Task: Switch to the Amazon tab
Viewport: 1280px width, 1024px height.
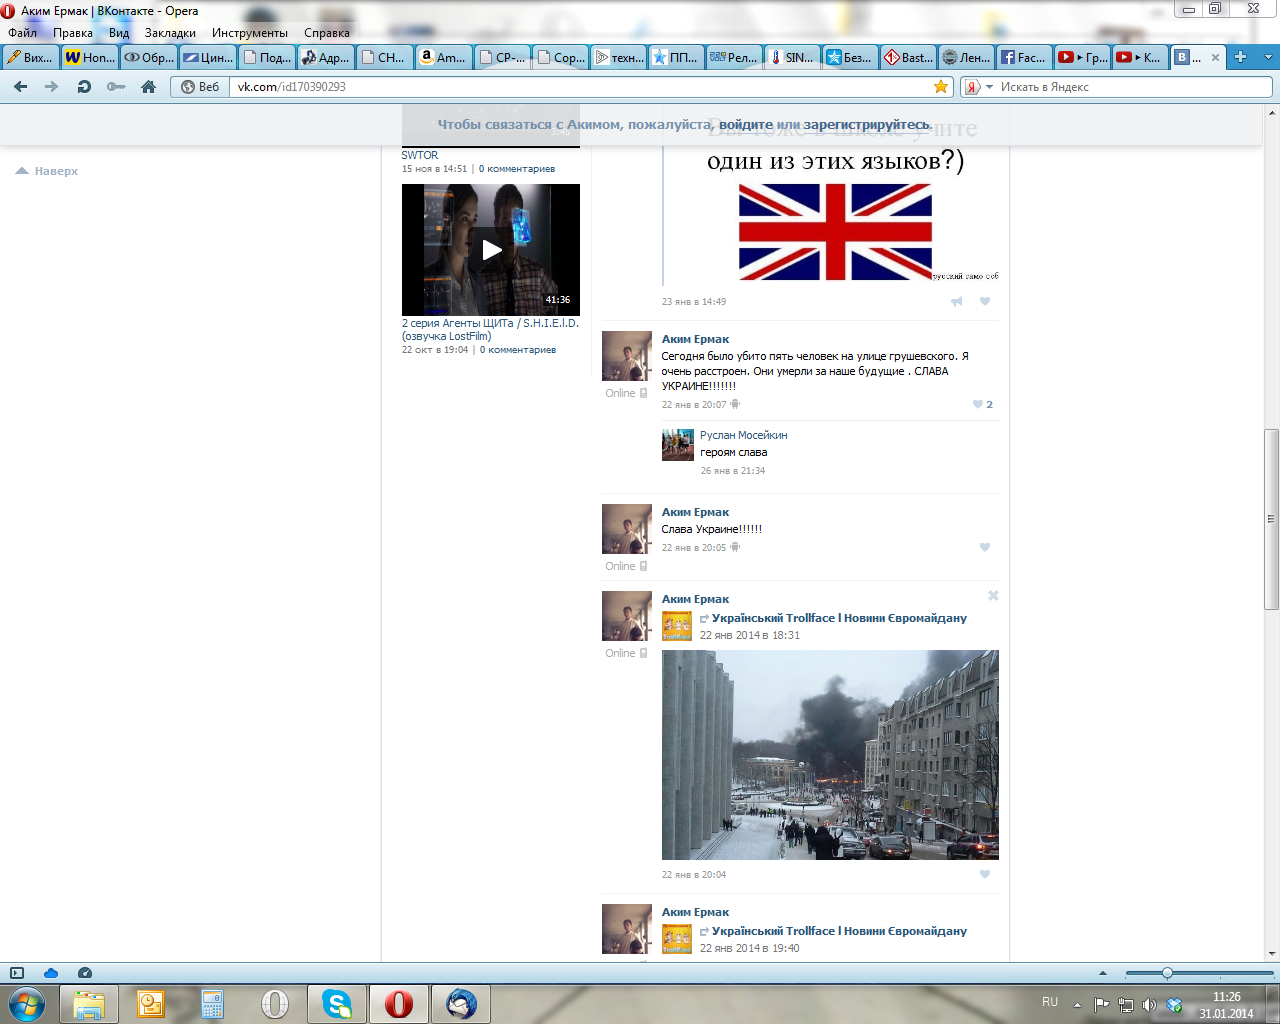Action: tap(443, 57)
